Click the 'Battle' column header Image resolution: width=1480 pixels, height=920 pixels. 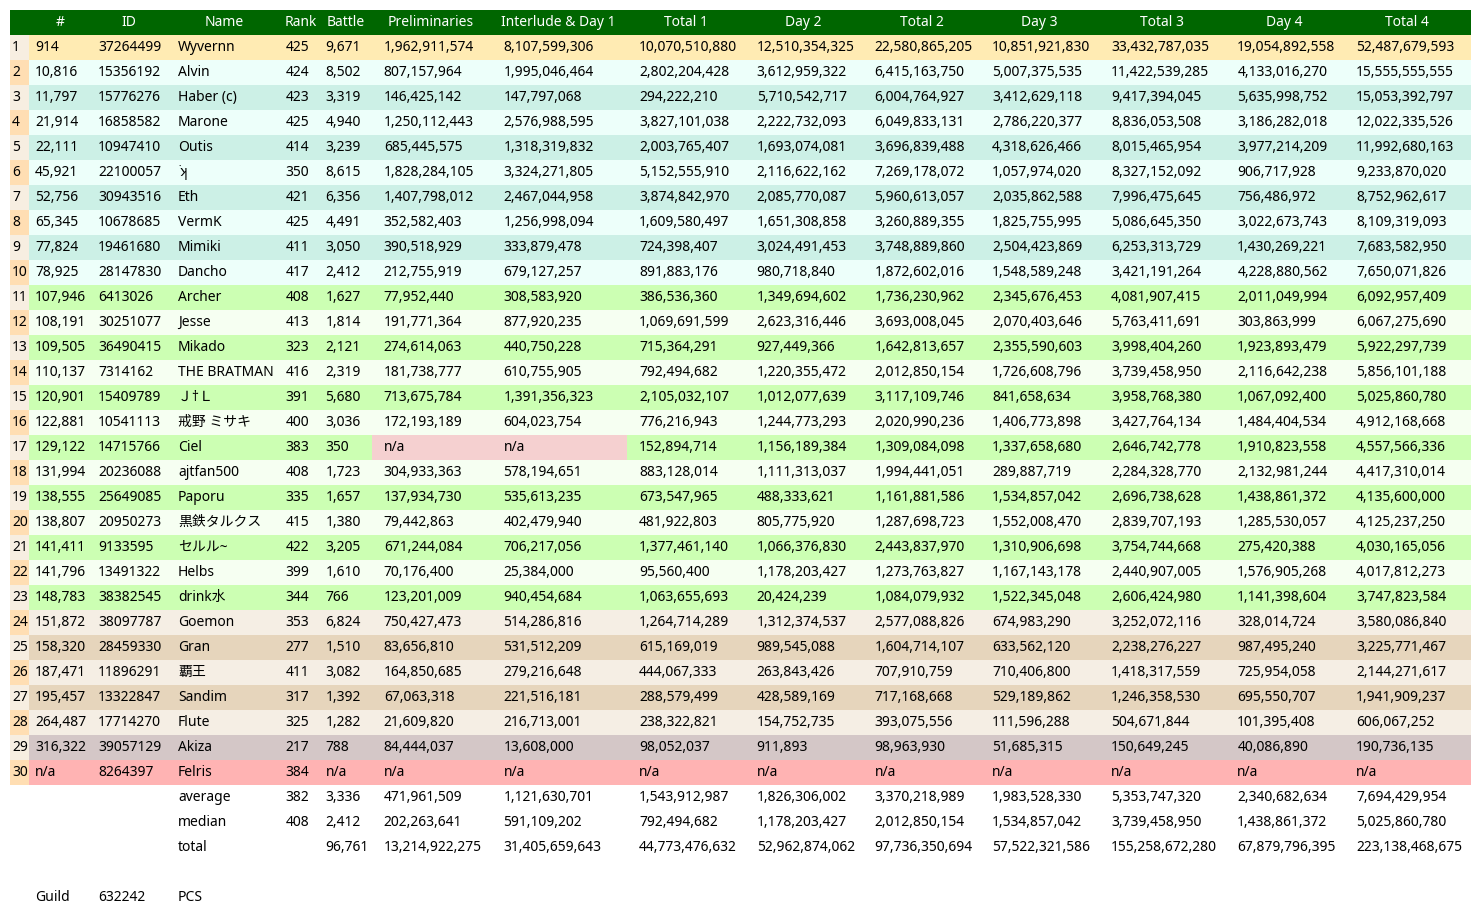[345, 21]
